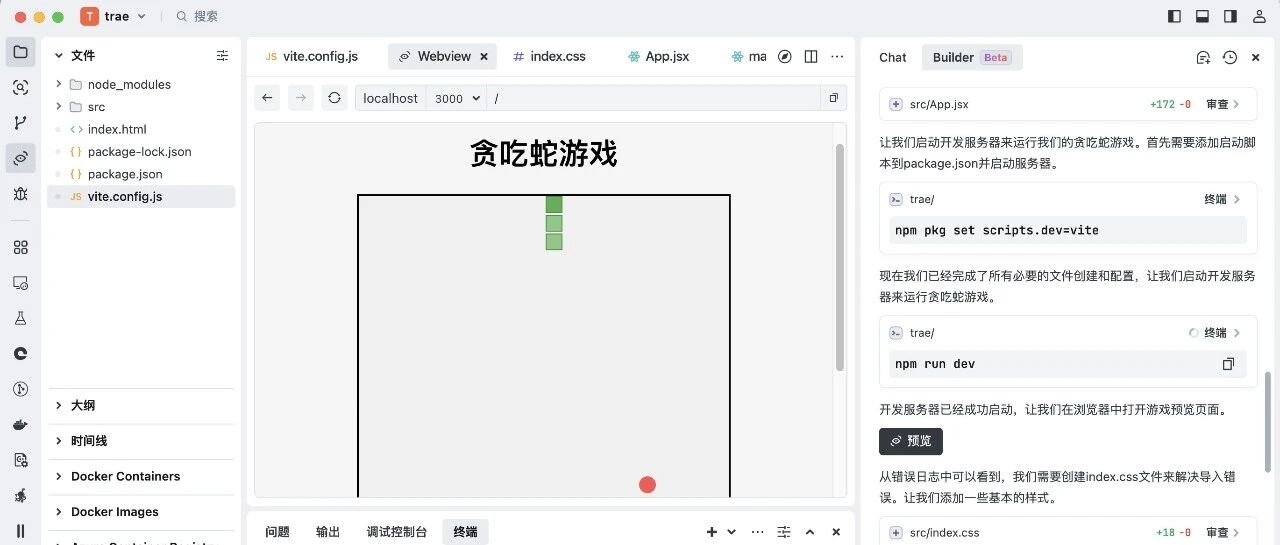Open the Testing flask icon
The image size is (1280, 545).
(20, 318)
